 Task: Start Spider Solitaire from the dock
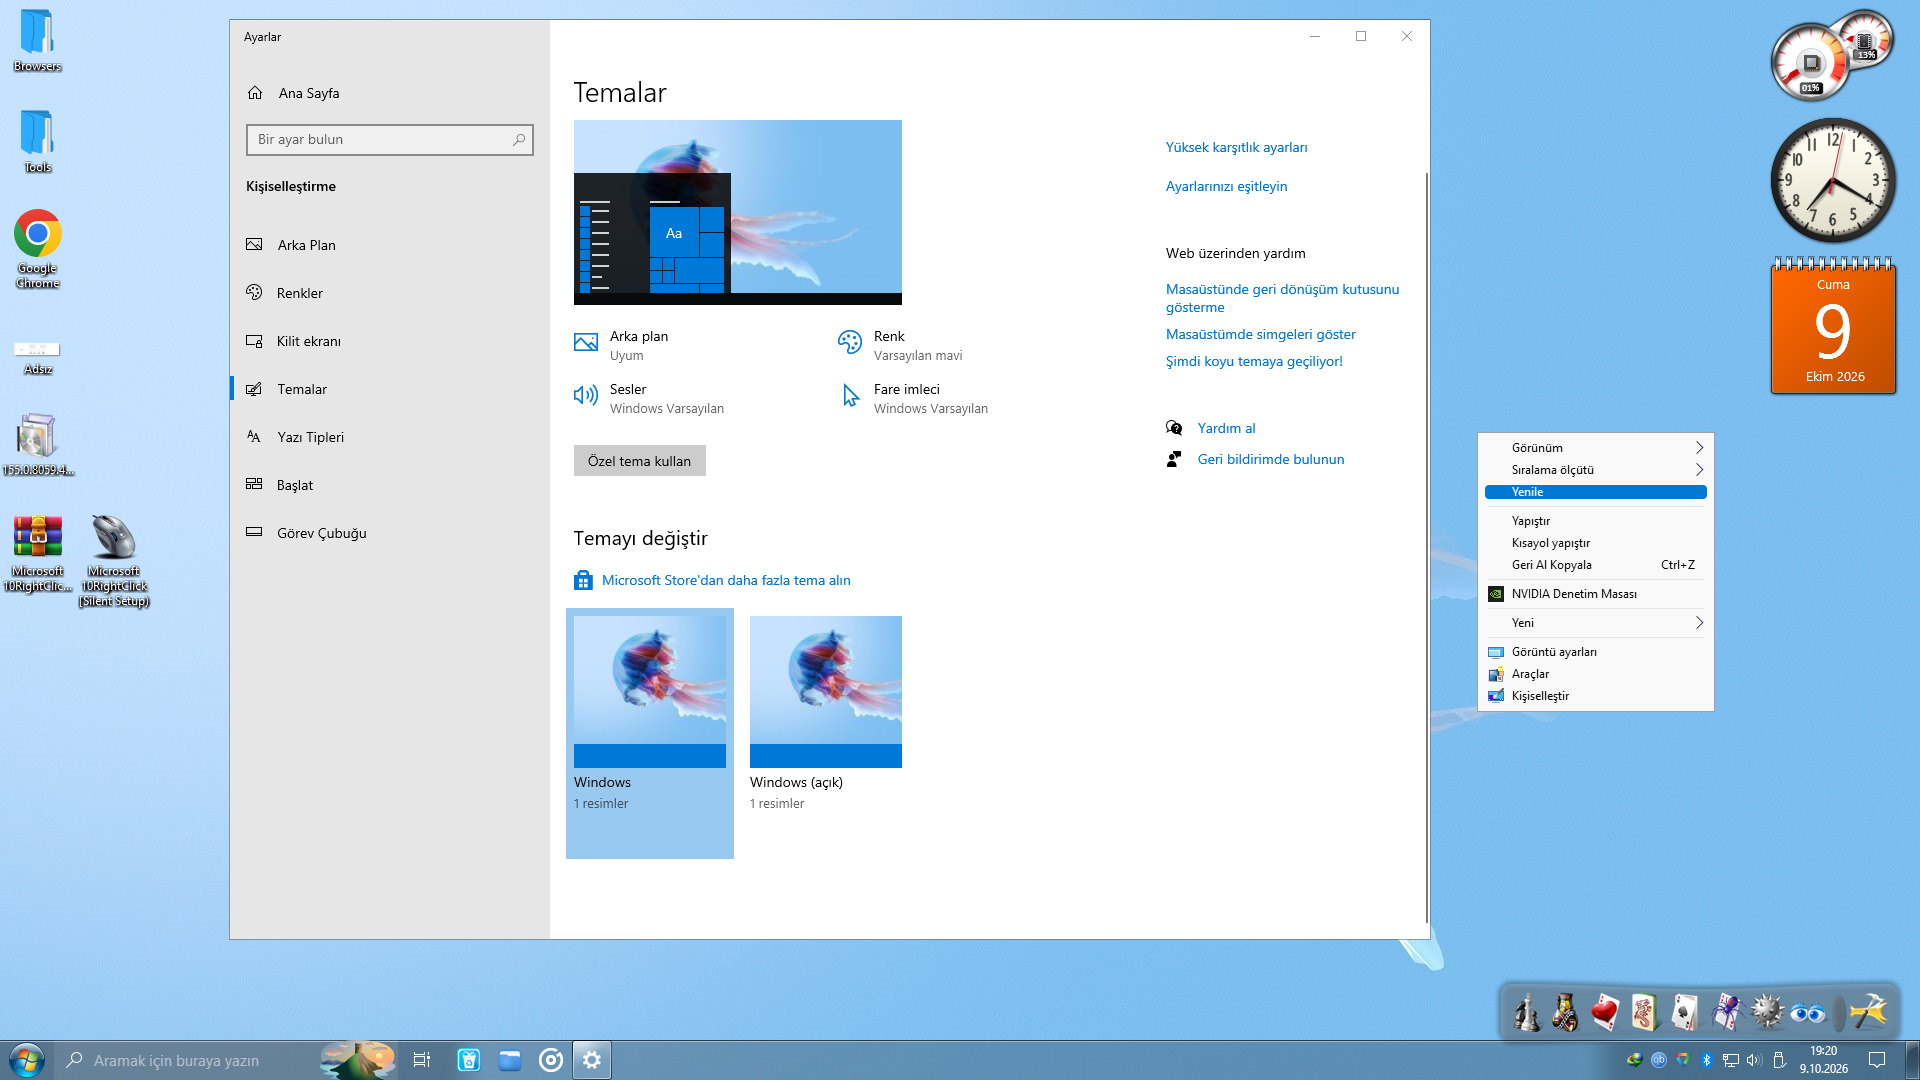click(1727, 1012)
